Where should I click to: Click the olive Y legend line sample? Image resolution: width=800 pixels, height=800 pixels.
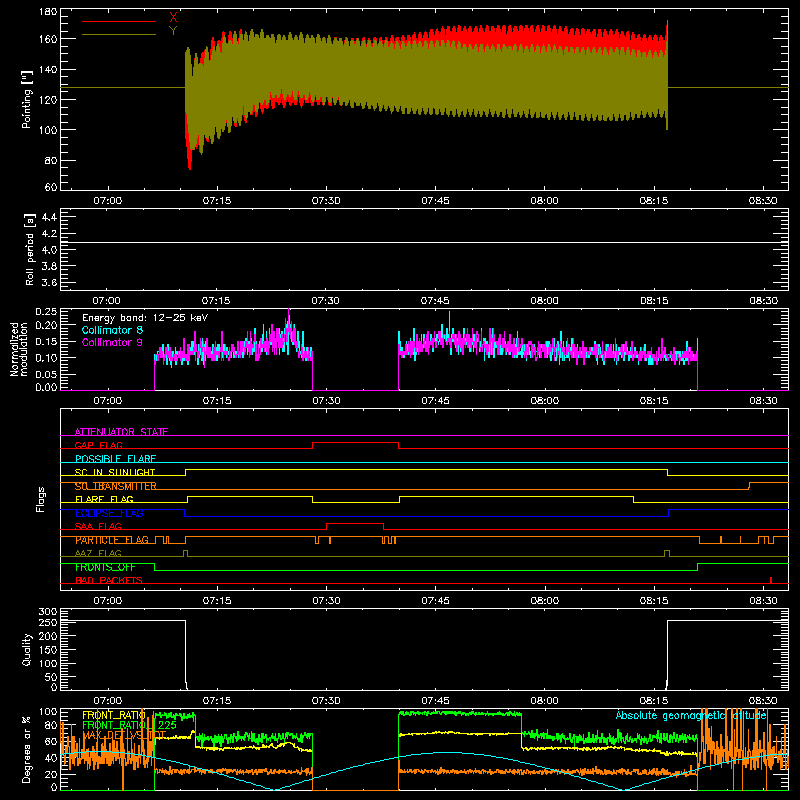119,34
